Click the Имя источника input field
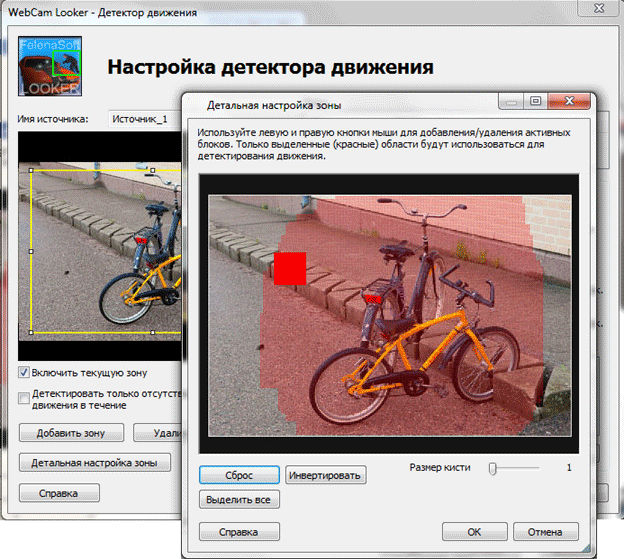The height and width of the screenshot is (559, 624). coord(145,119)
